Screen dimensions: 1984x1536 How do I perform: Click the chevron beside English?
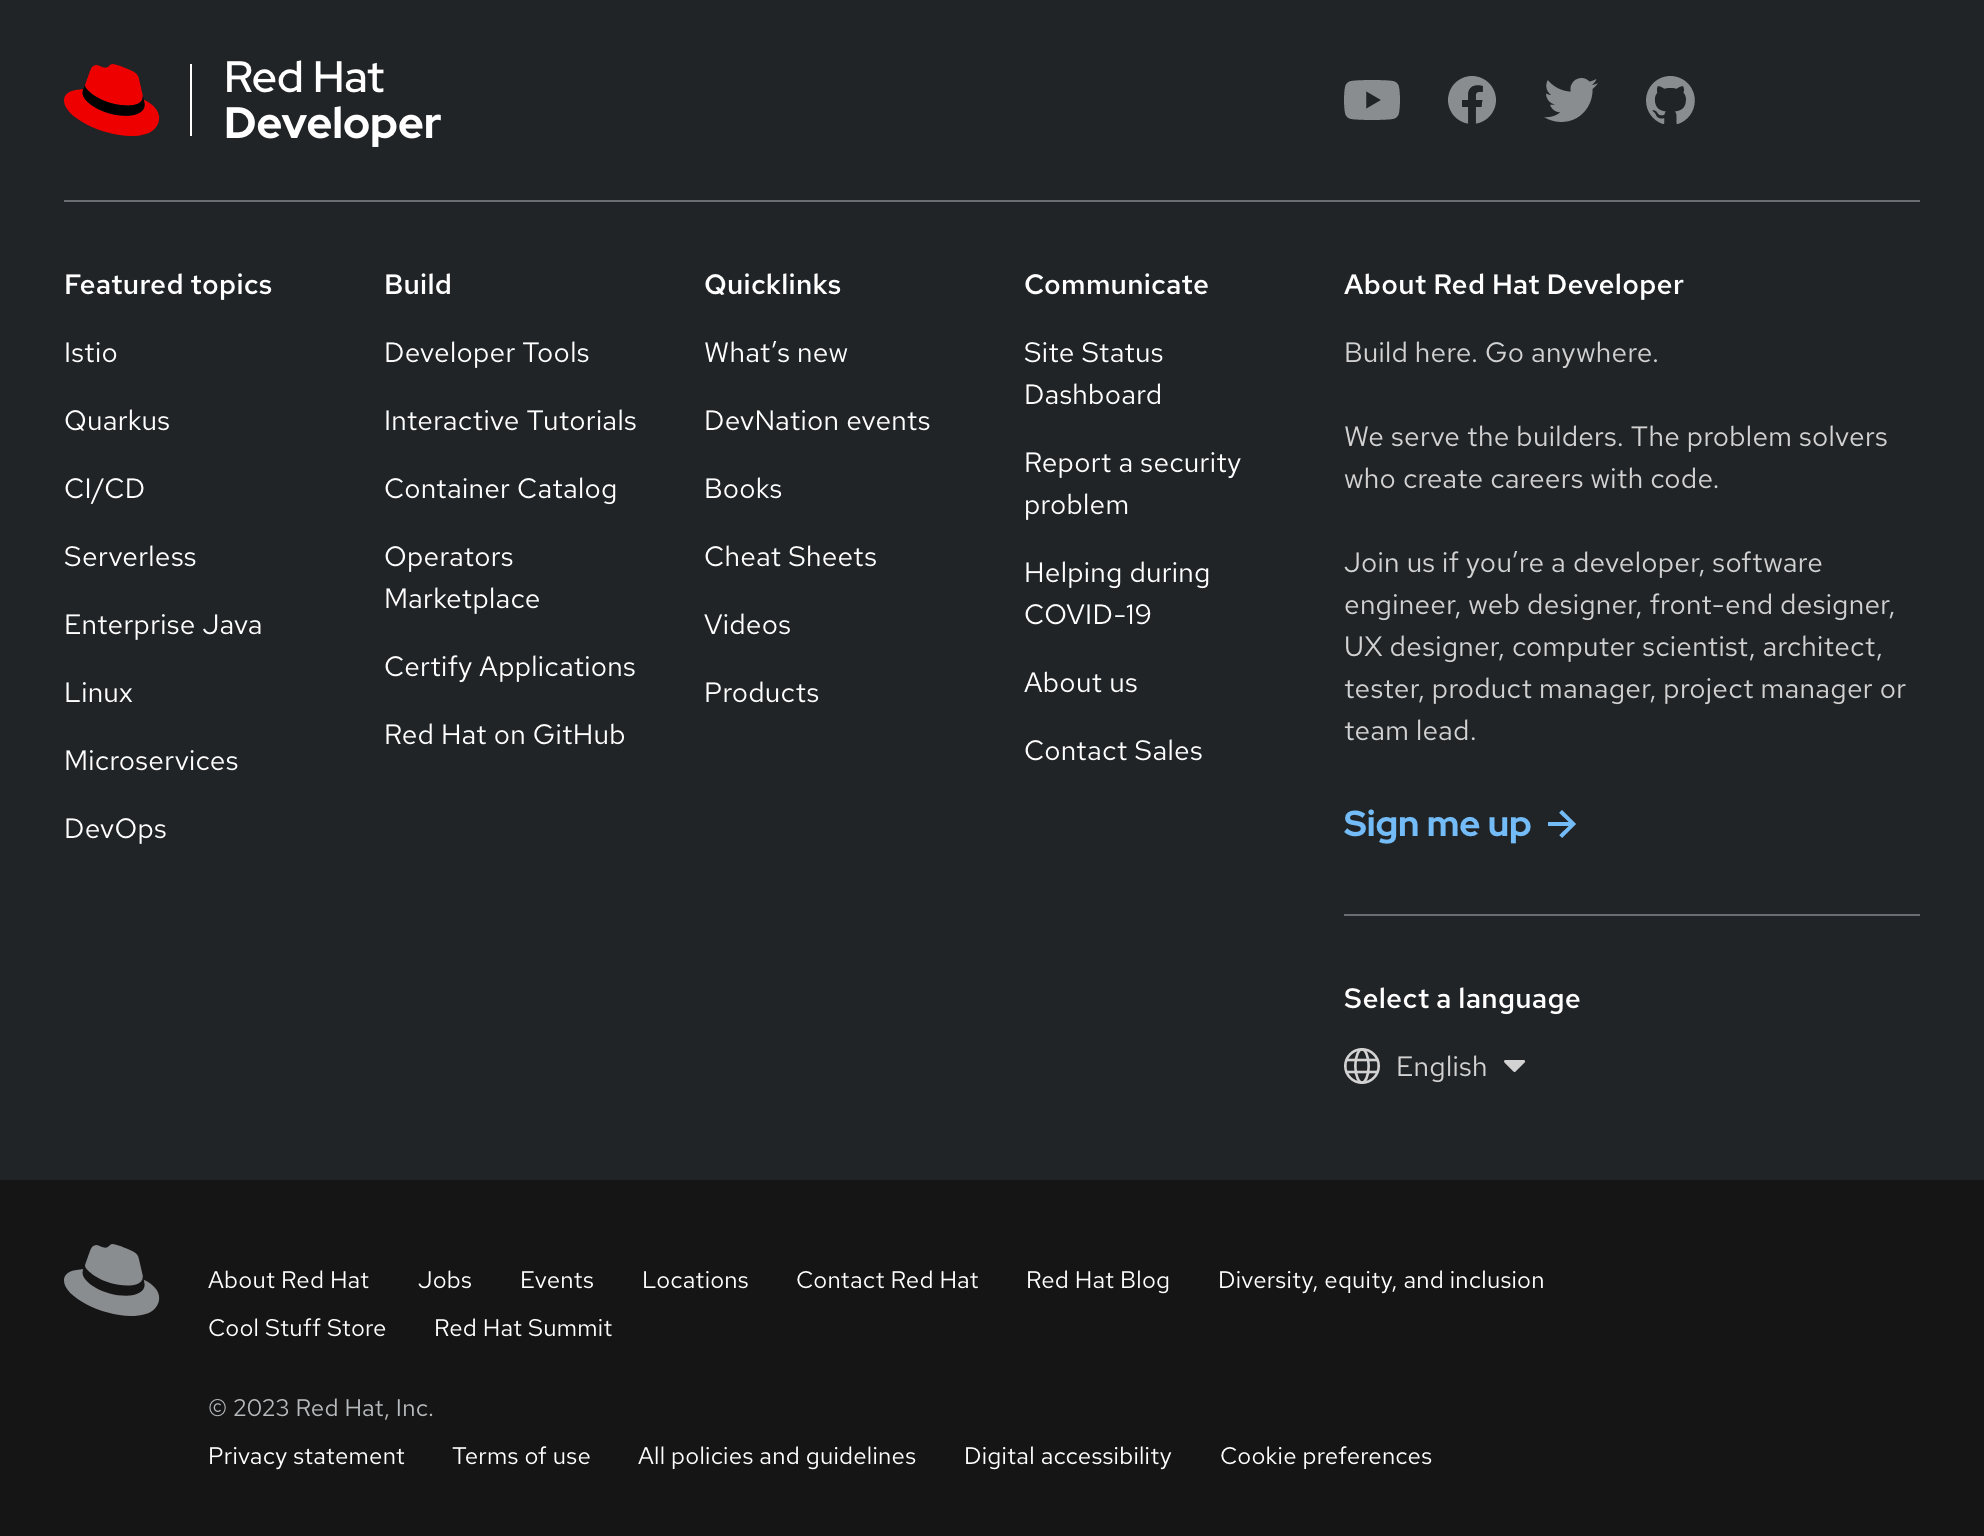[x=1514, y=1066]
